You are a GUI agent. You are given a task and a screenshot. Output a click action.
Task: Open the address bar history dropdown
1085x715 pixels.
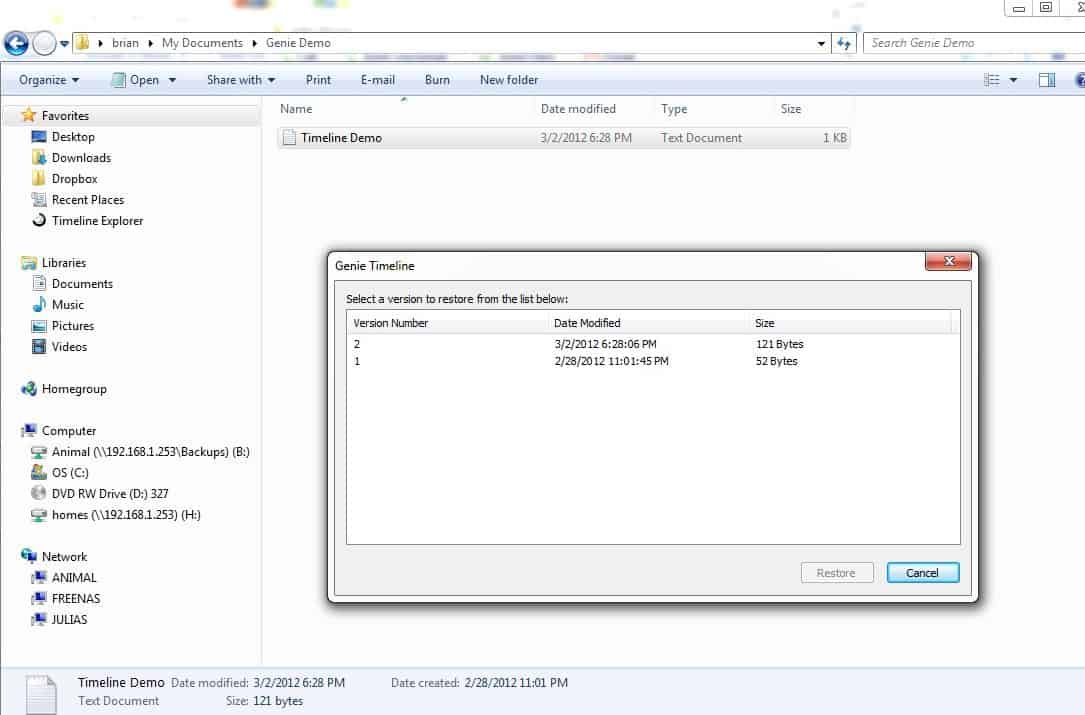(821, 44)
